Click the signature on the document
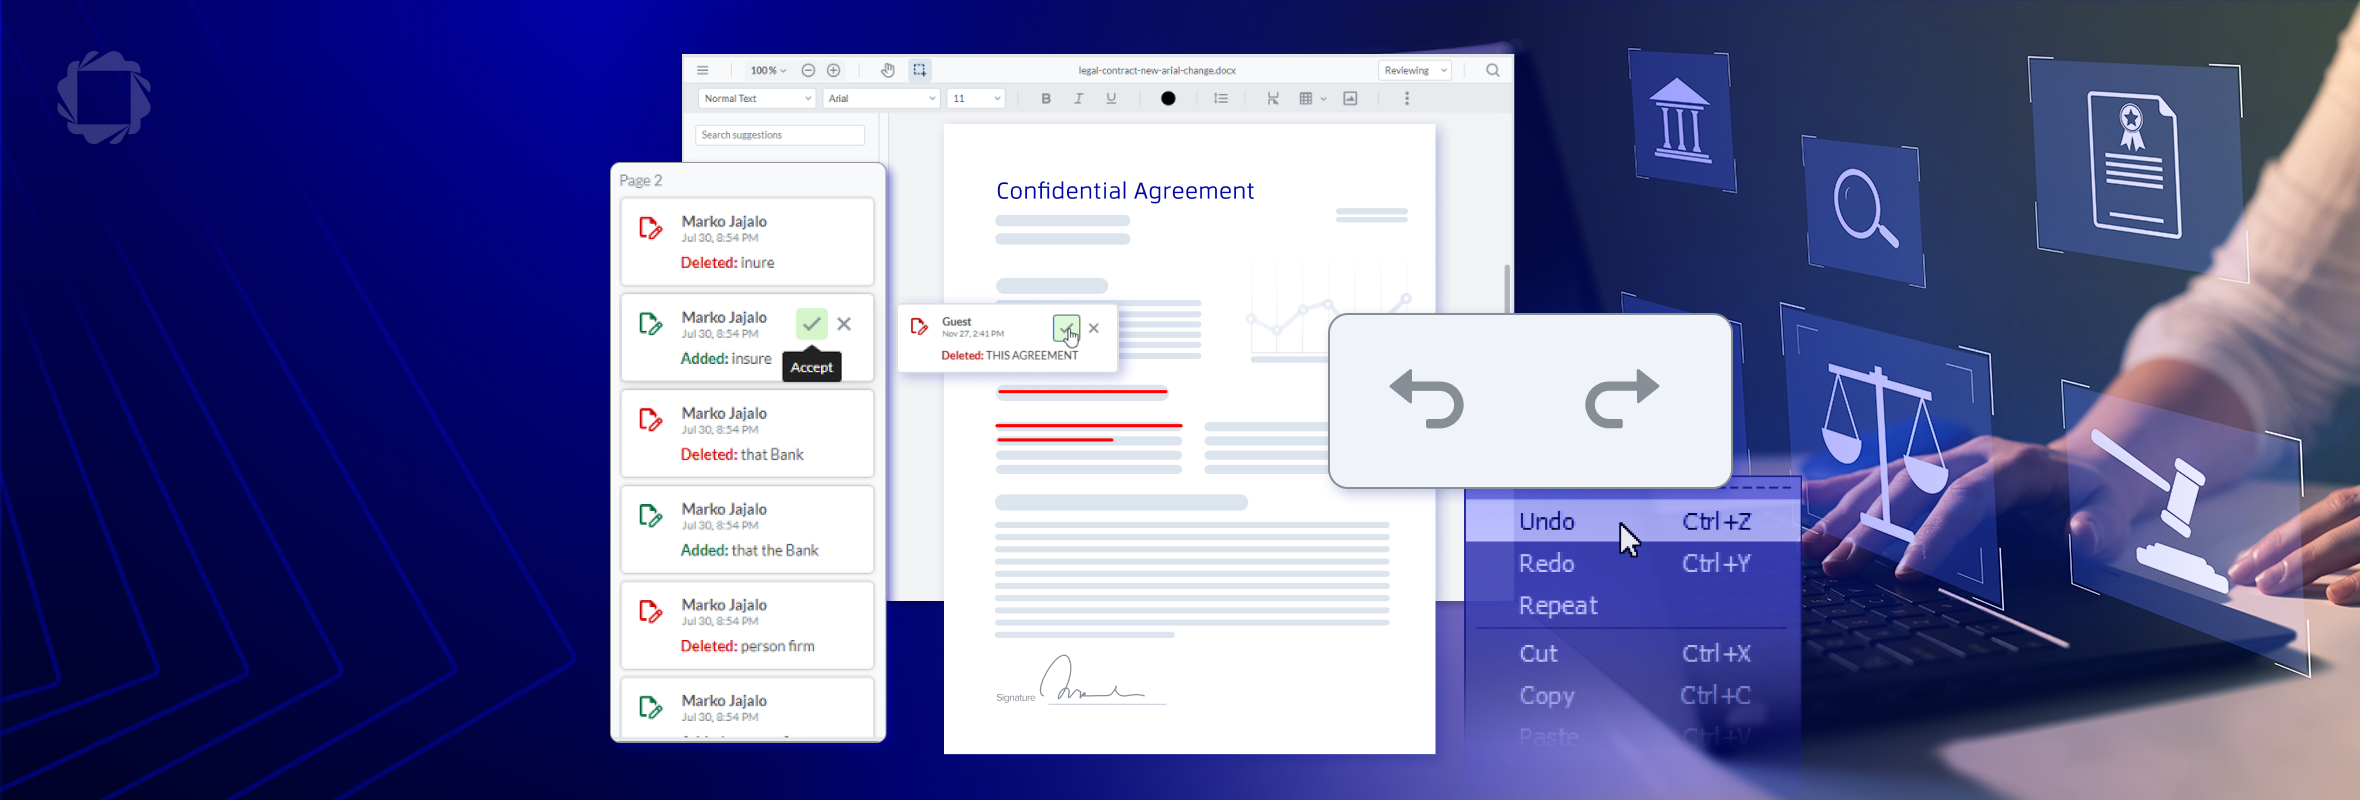The height and width of the screenshot is (800, 2360). point(1092,680)
